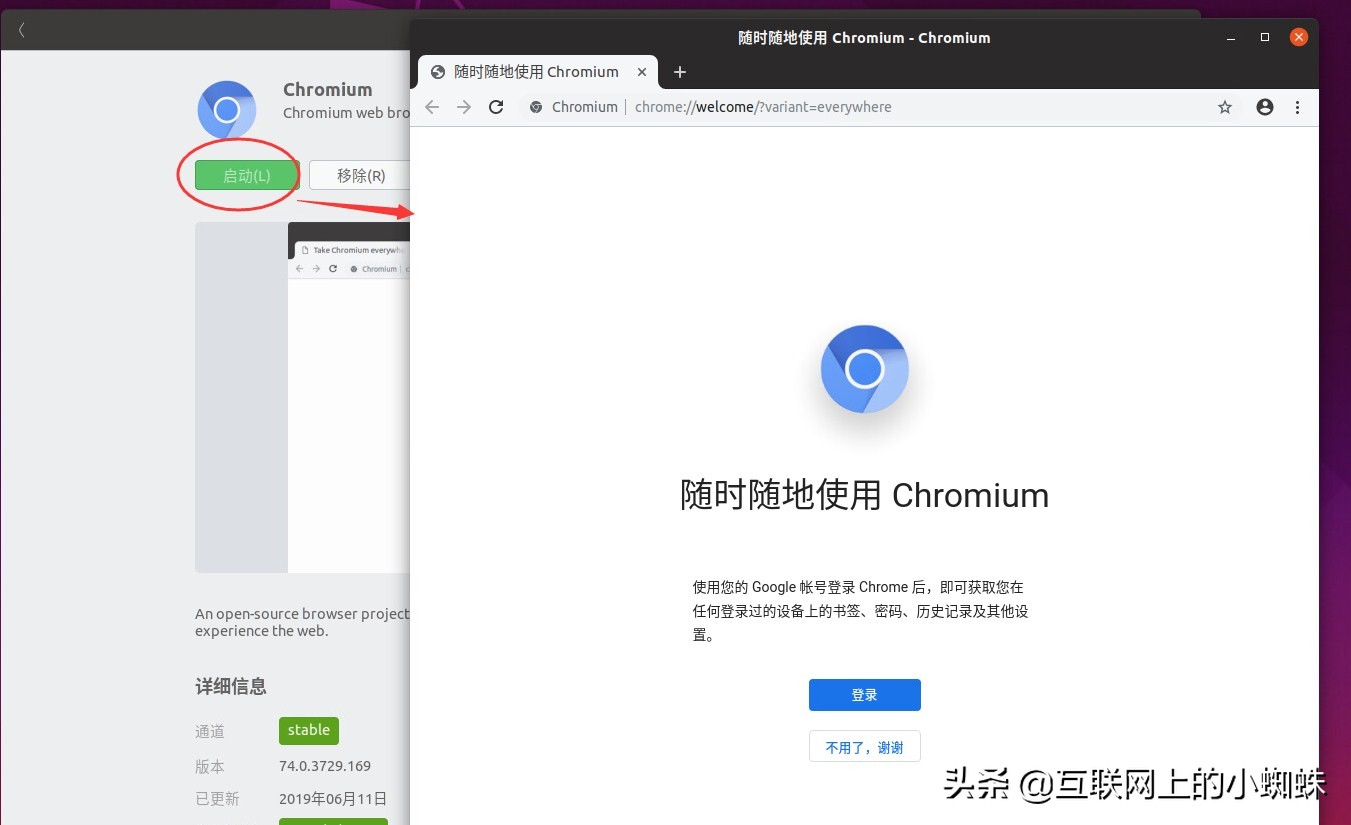
Task: Click the Chromium title in software center
Action: tap(328, 89)
